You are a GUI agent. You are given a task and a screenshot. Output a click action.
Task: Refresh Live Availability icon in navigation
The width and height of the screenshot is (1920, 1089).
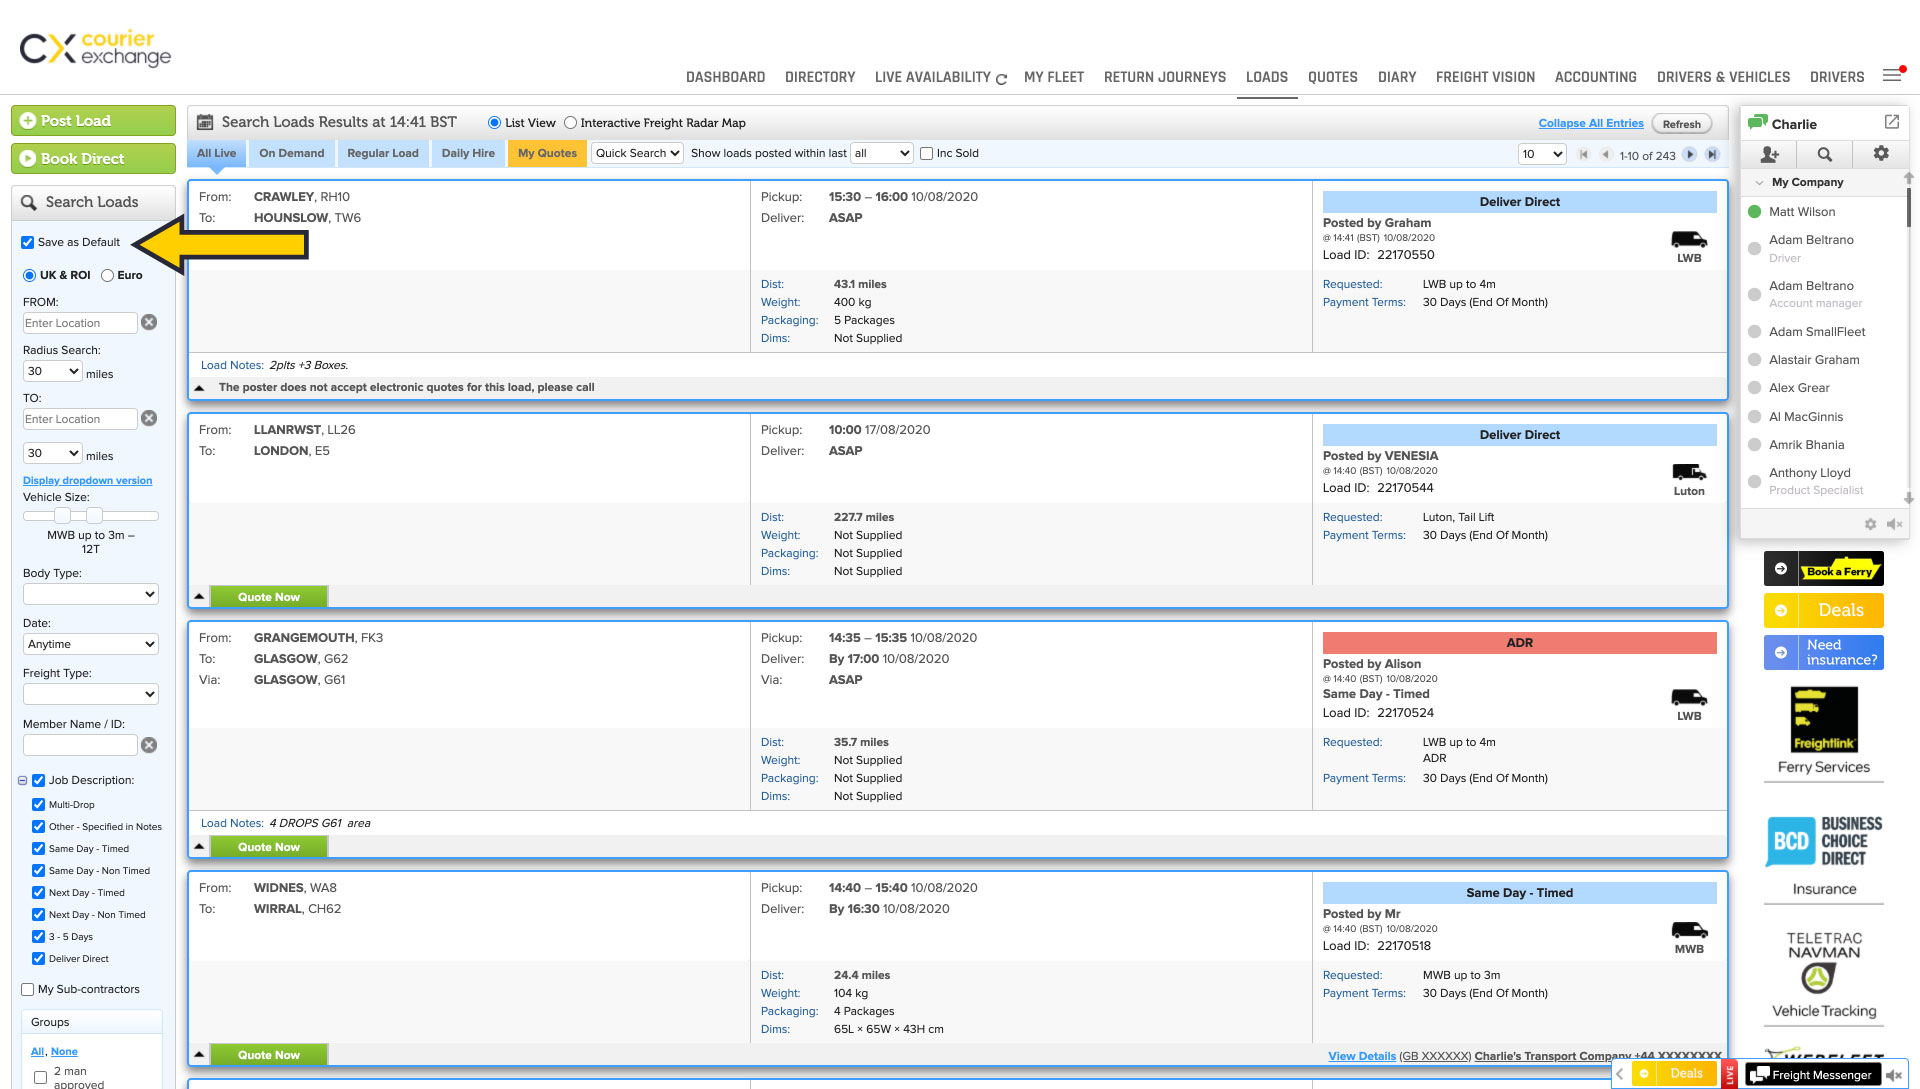point(1001,79)
